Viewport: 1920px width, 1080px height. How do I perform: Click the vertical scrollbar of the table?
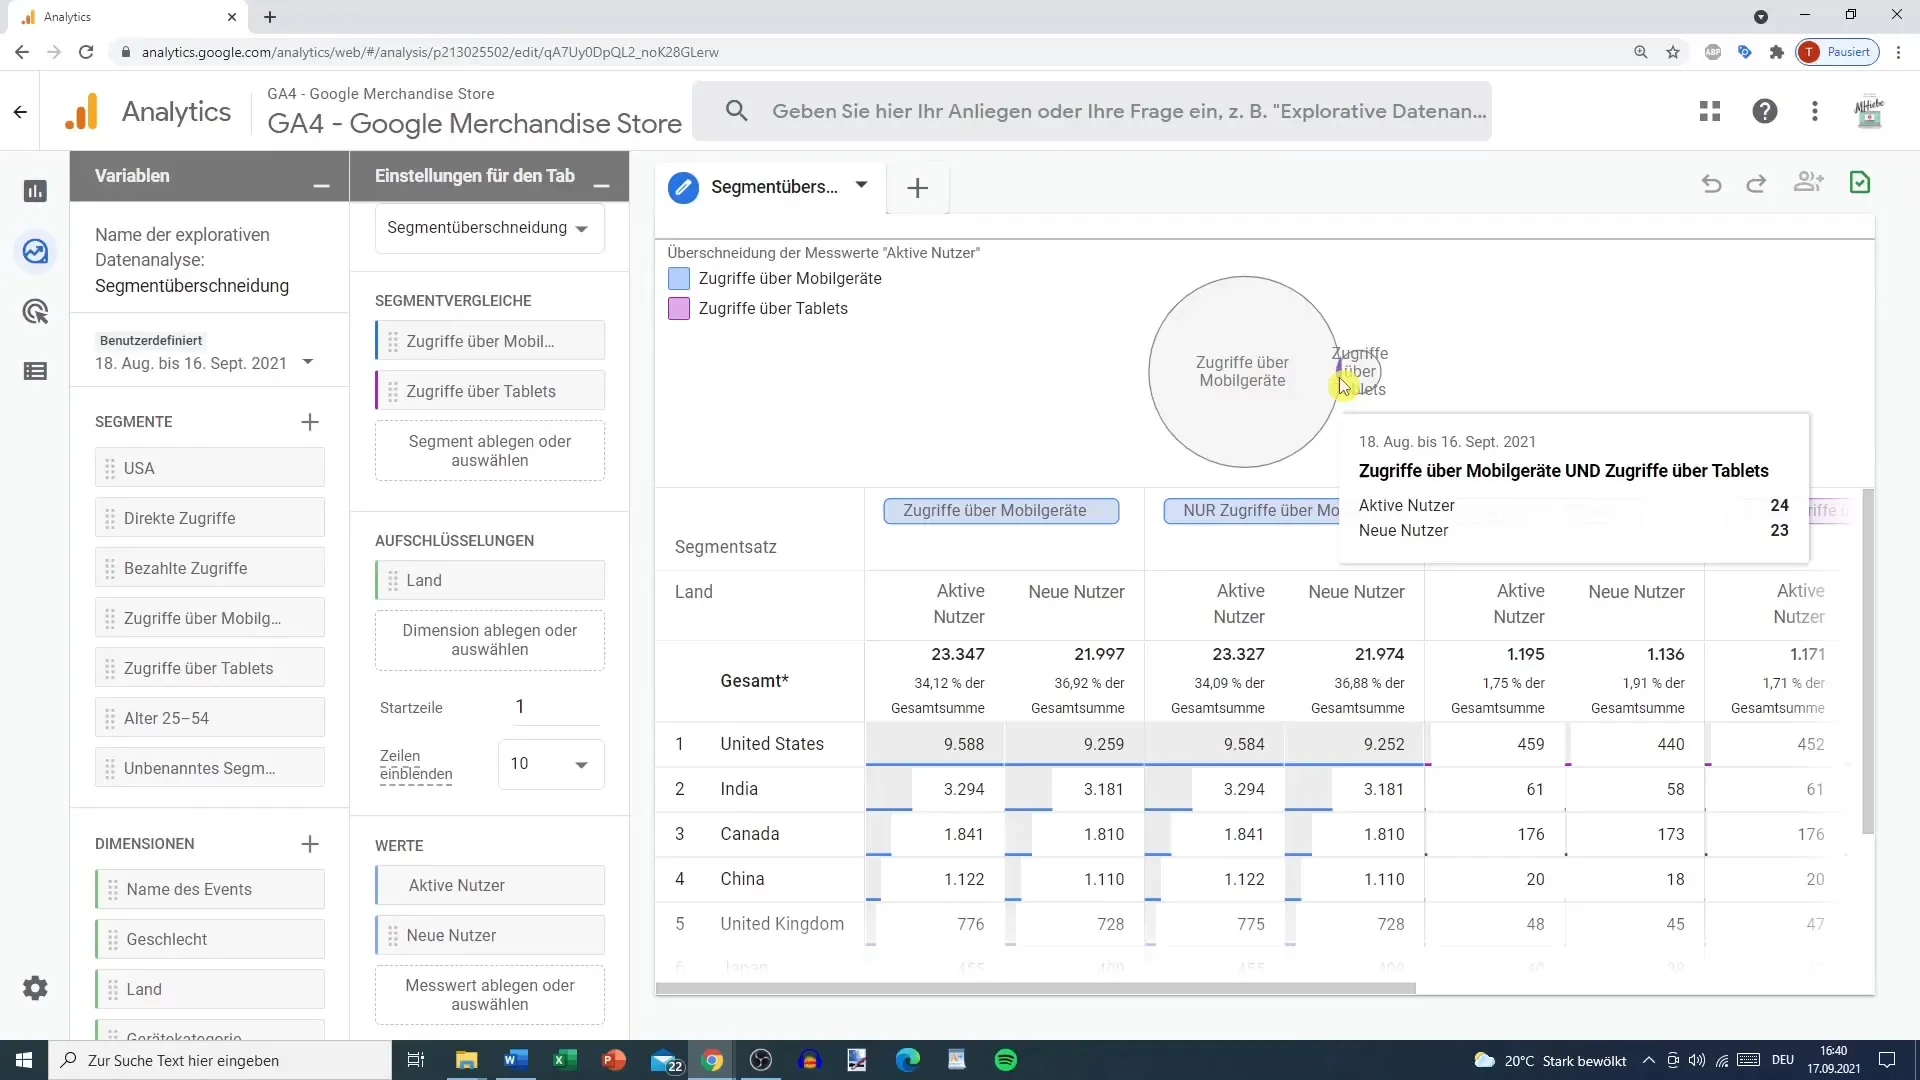coord(1868,662)
